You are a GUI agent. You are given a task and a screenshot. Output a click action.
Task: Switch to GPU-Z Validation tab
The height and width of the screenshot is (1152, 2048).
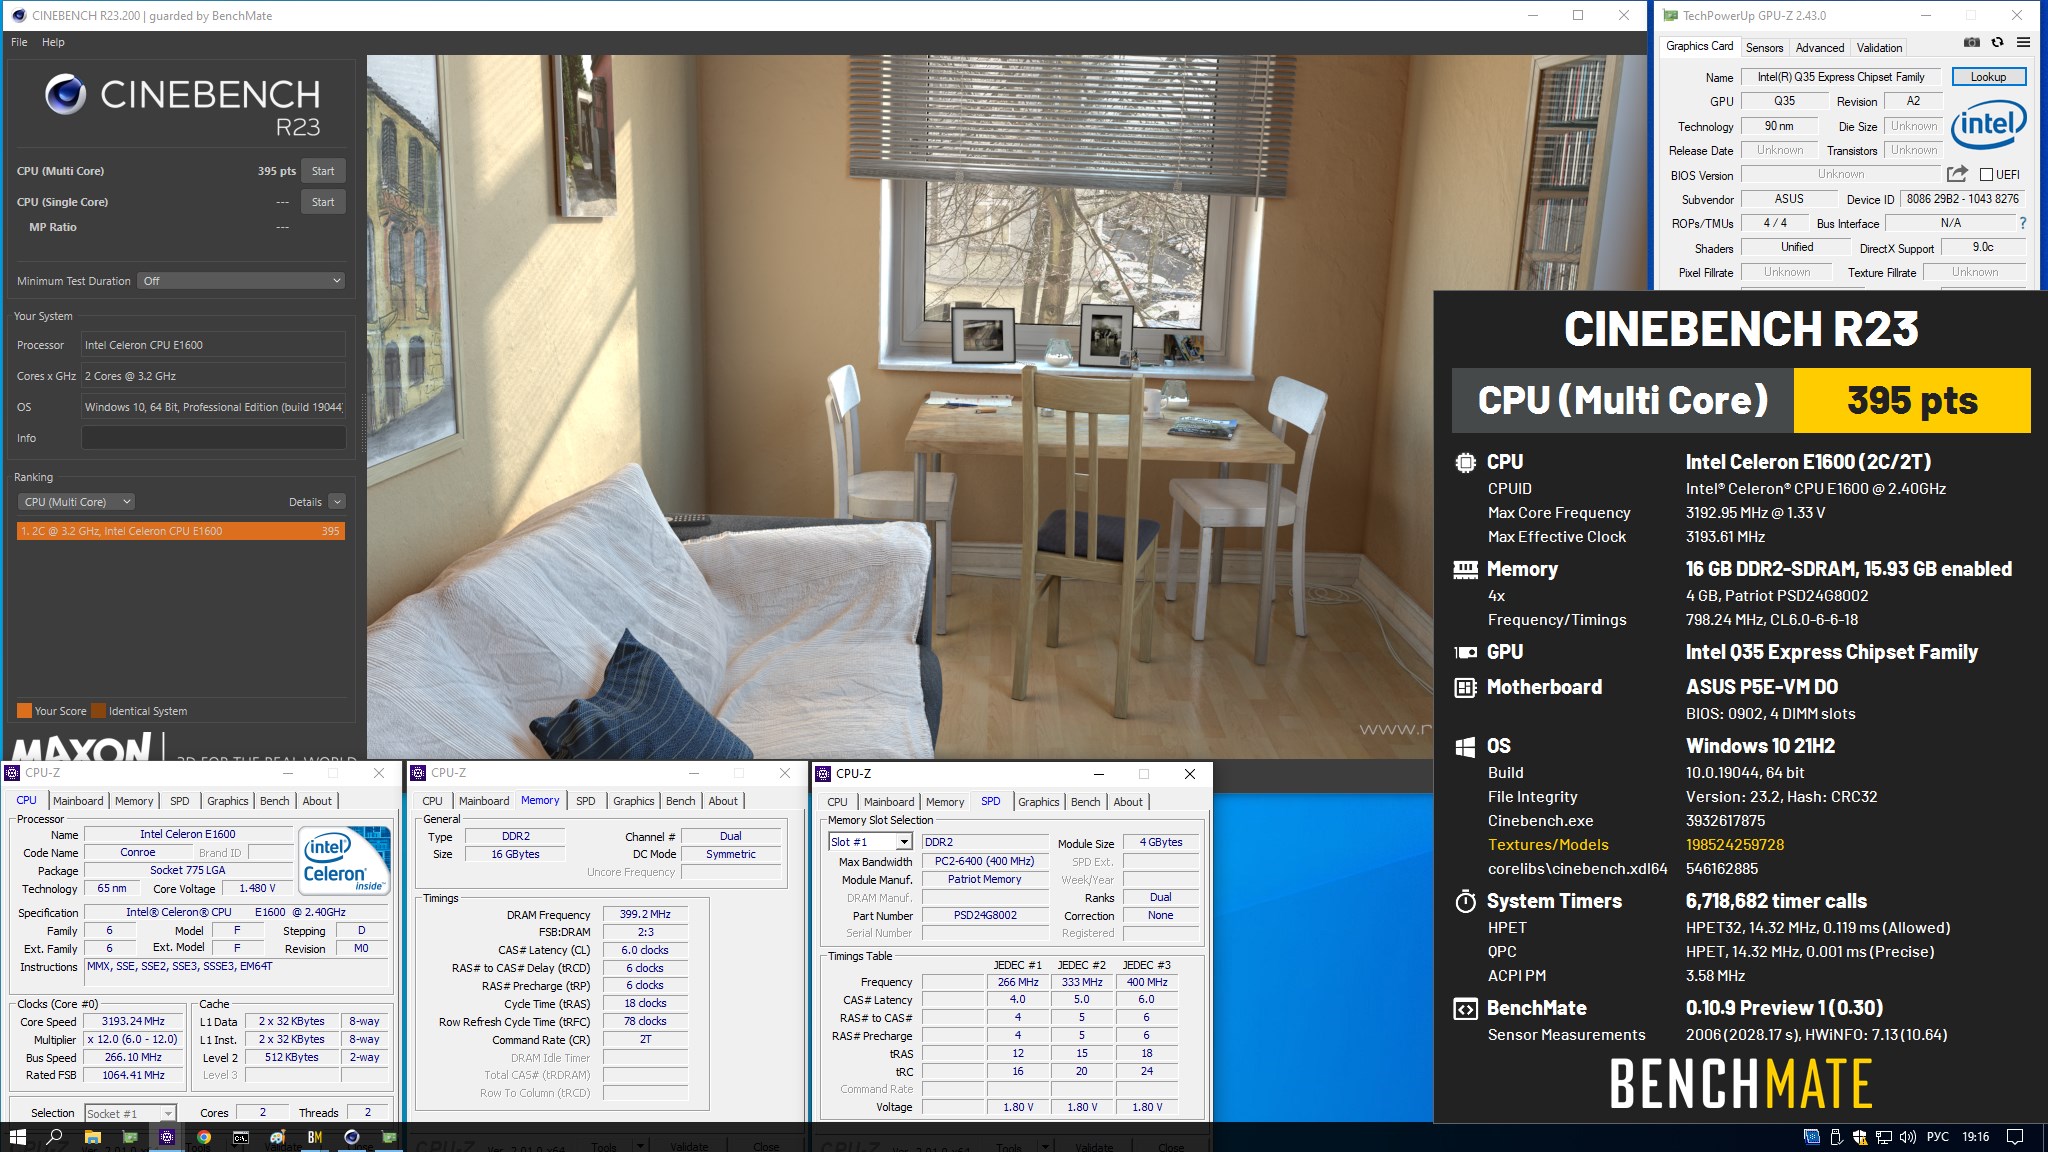pos(1879,47)
